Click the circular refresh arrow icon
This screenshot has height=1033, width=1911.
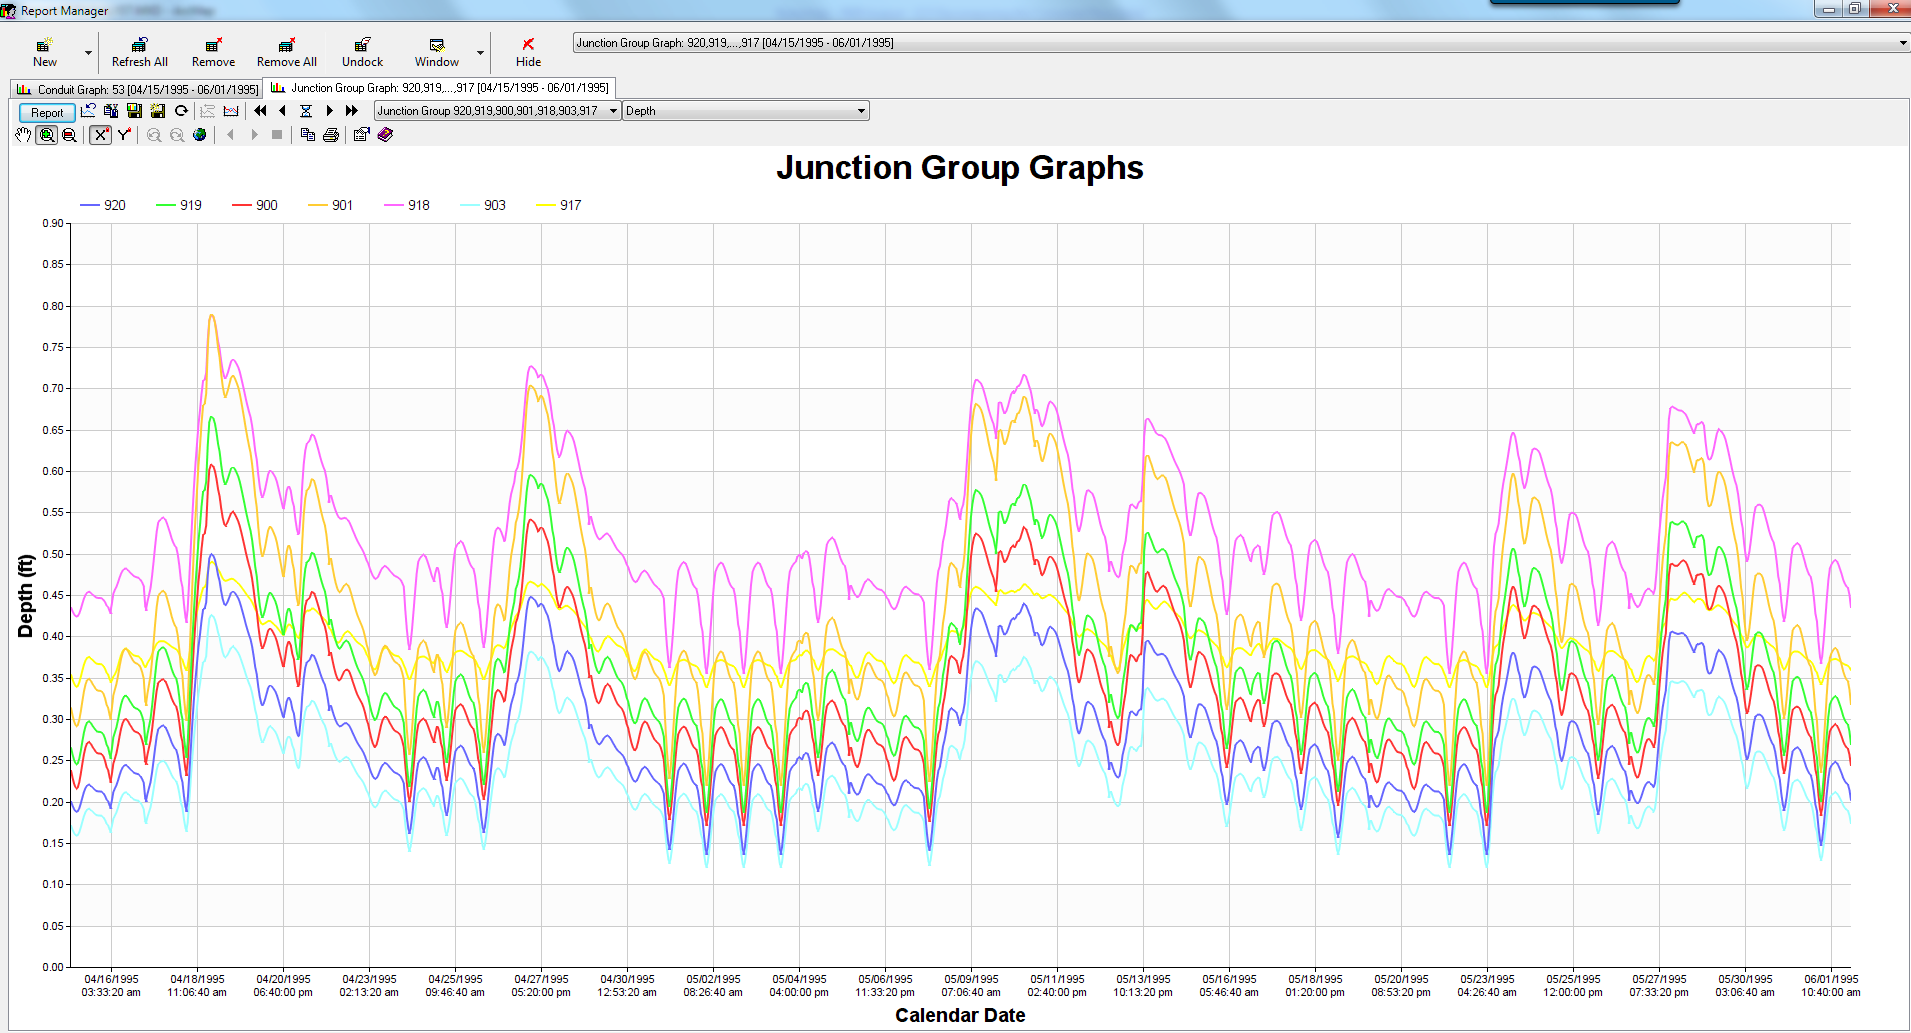pos(181,111)
